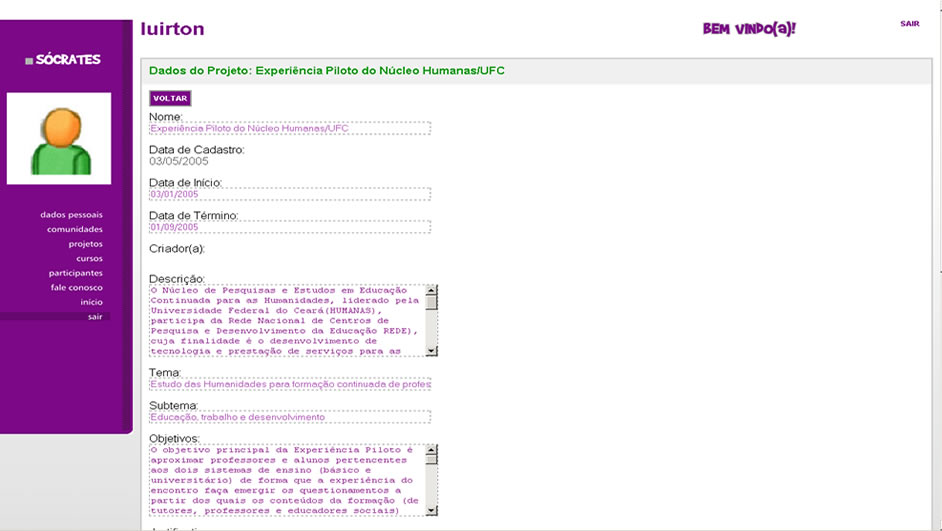Open dados pessoais in sidebar
Image resolution: width=942 pixels, height=531 pixels.
[x=71, y=215]
